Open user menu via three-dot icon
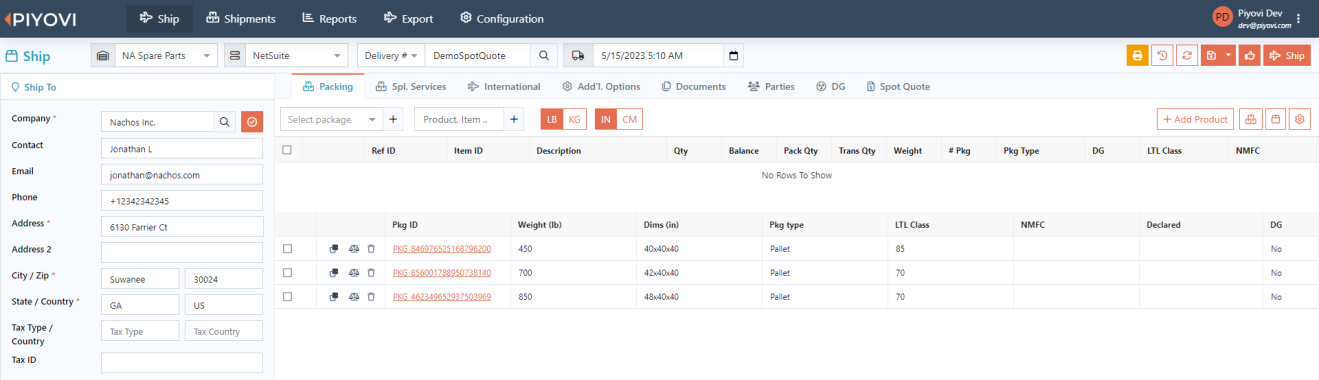Viewport: 1319px width, 380px height. [1299, 18]
